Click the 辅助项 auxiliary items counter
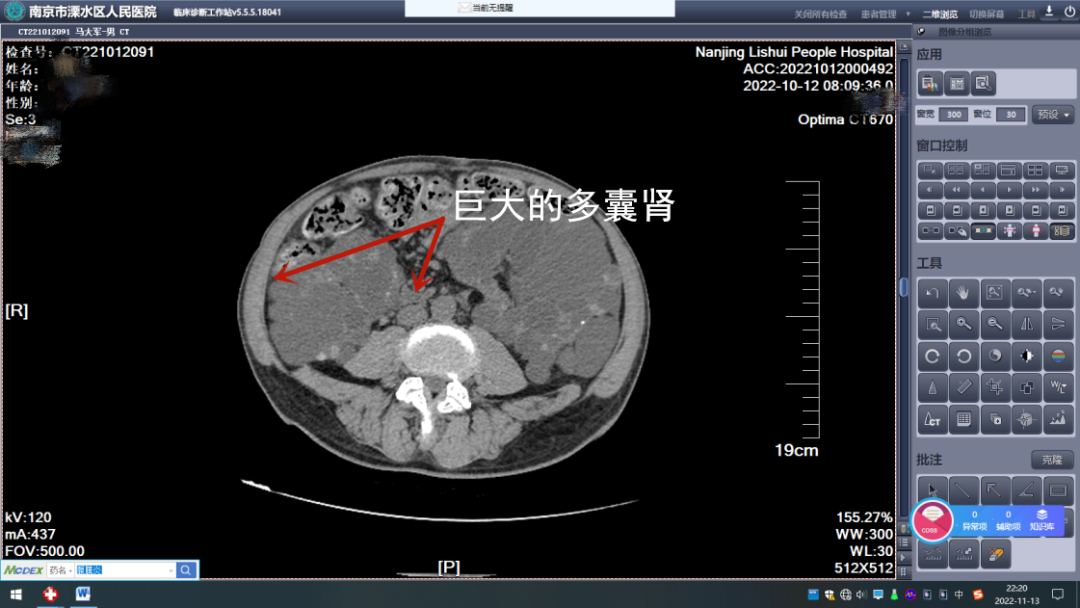 (x=1008, y=521)
